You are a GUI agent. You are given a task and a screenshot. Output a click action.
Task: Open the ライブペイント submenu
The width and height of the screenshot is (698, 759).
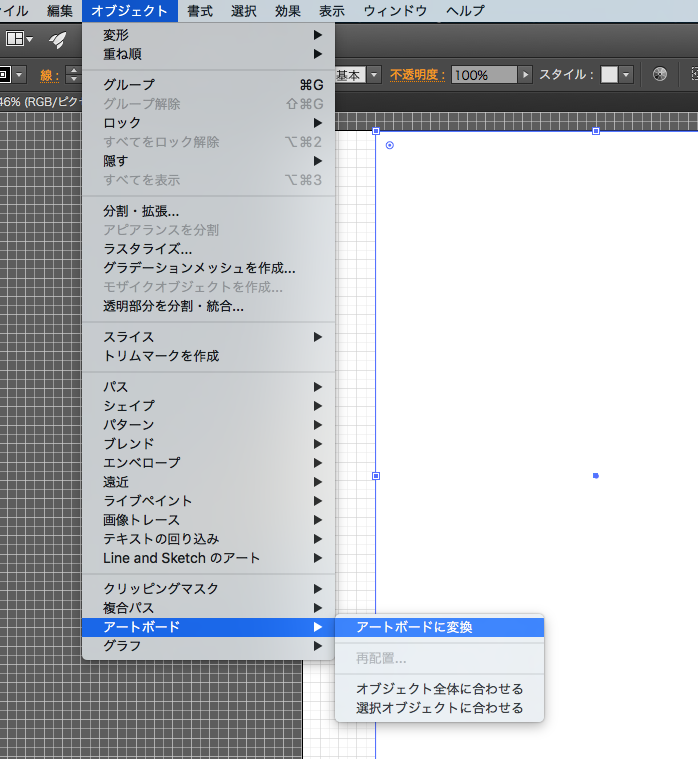tap(209, 501)
